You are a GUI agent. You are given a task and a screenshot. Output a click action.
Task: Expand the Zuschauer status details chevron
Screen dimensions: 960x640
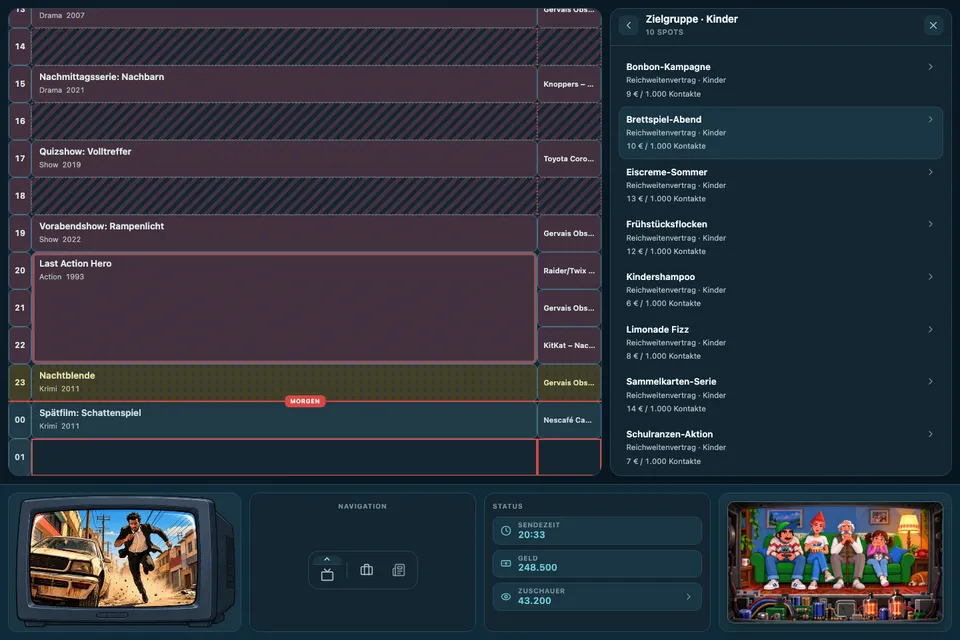(x=688, y=597)
